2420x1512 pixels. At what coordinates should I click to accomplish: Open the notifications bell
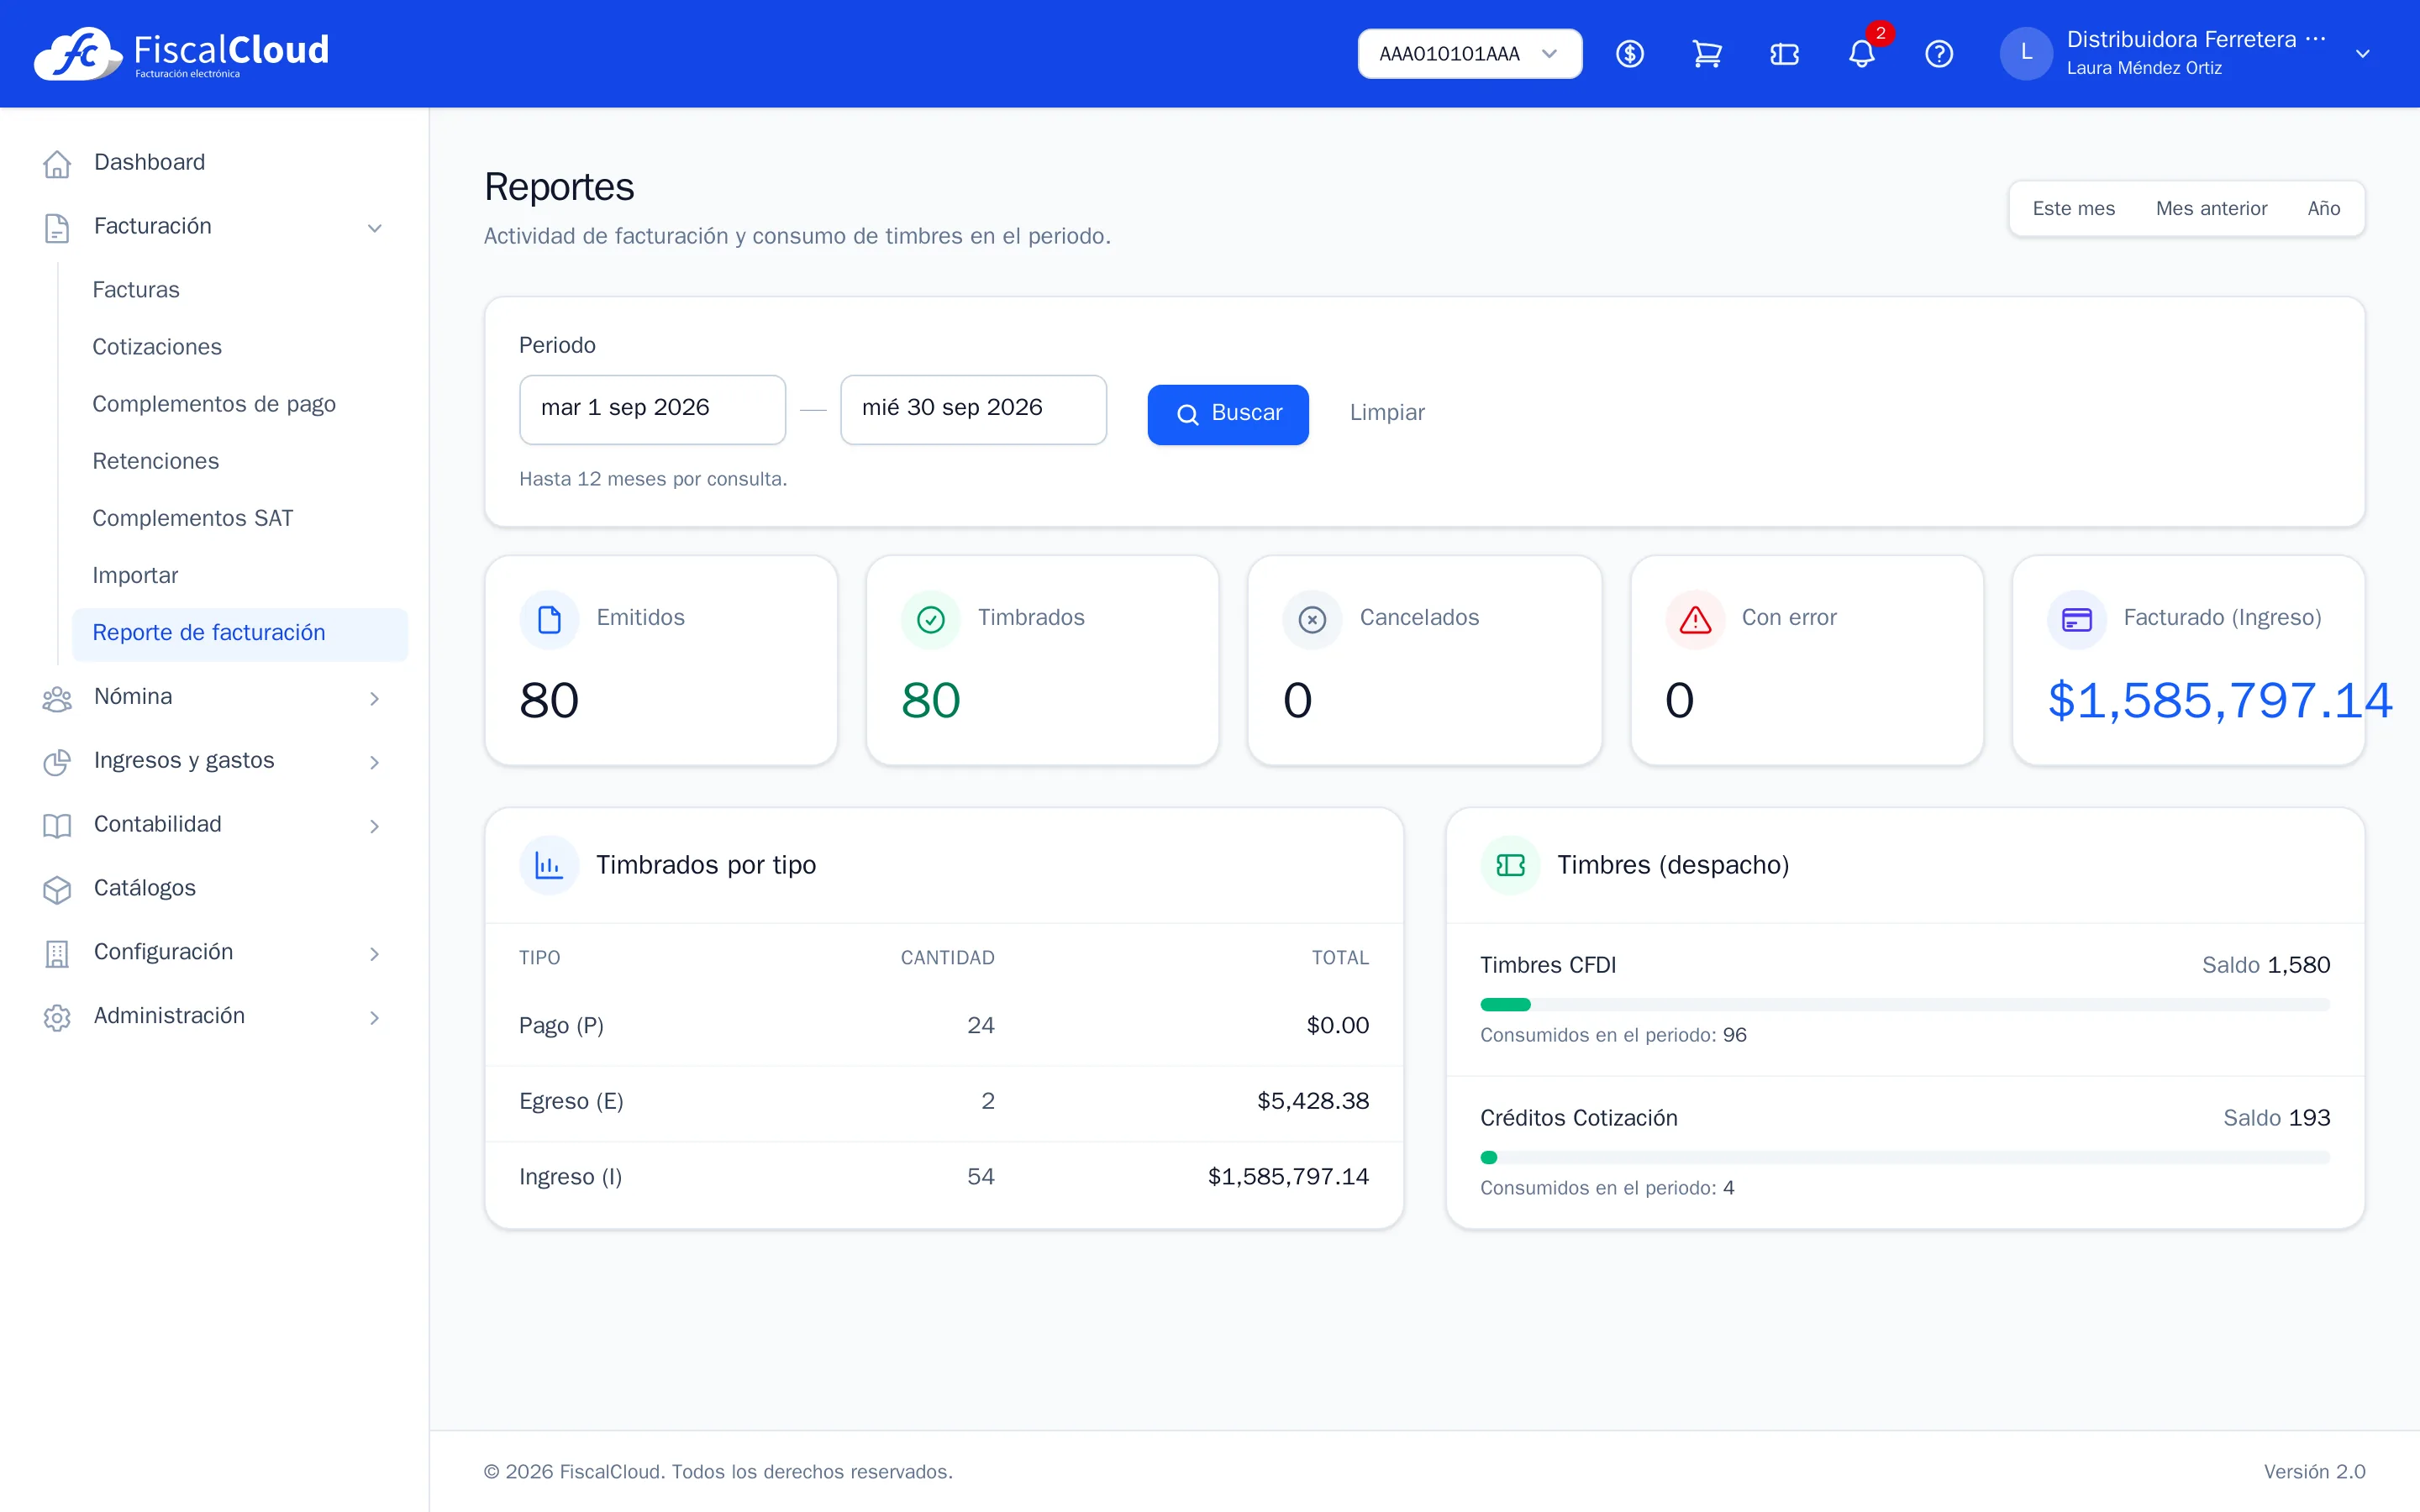1861,54
